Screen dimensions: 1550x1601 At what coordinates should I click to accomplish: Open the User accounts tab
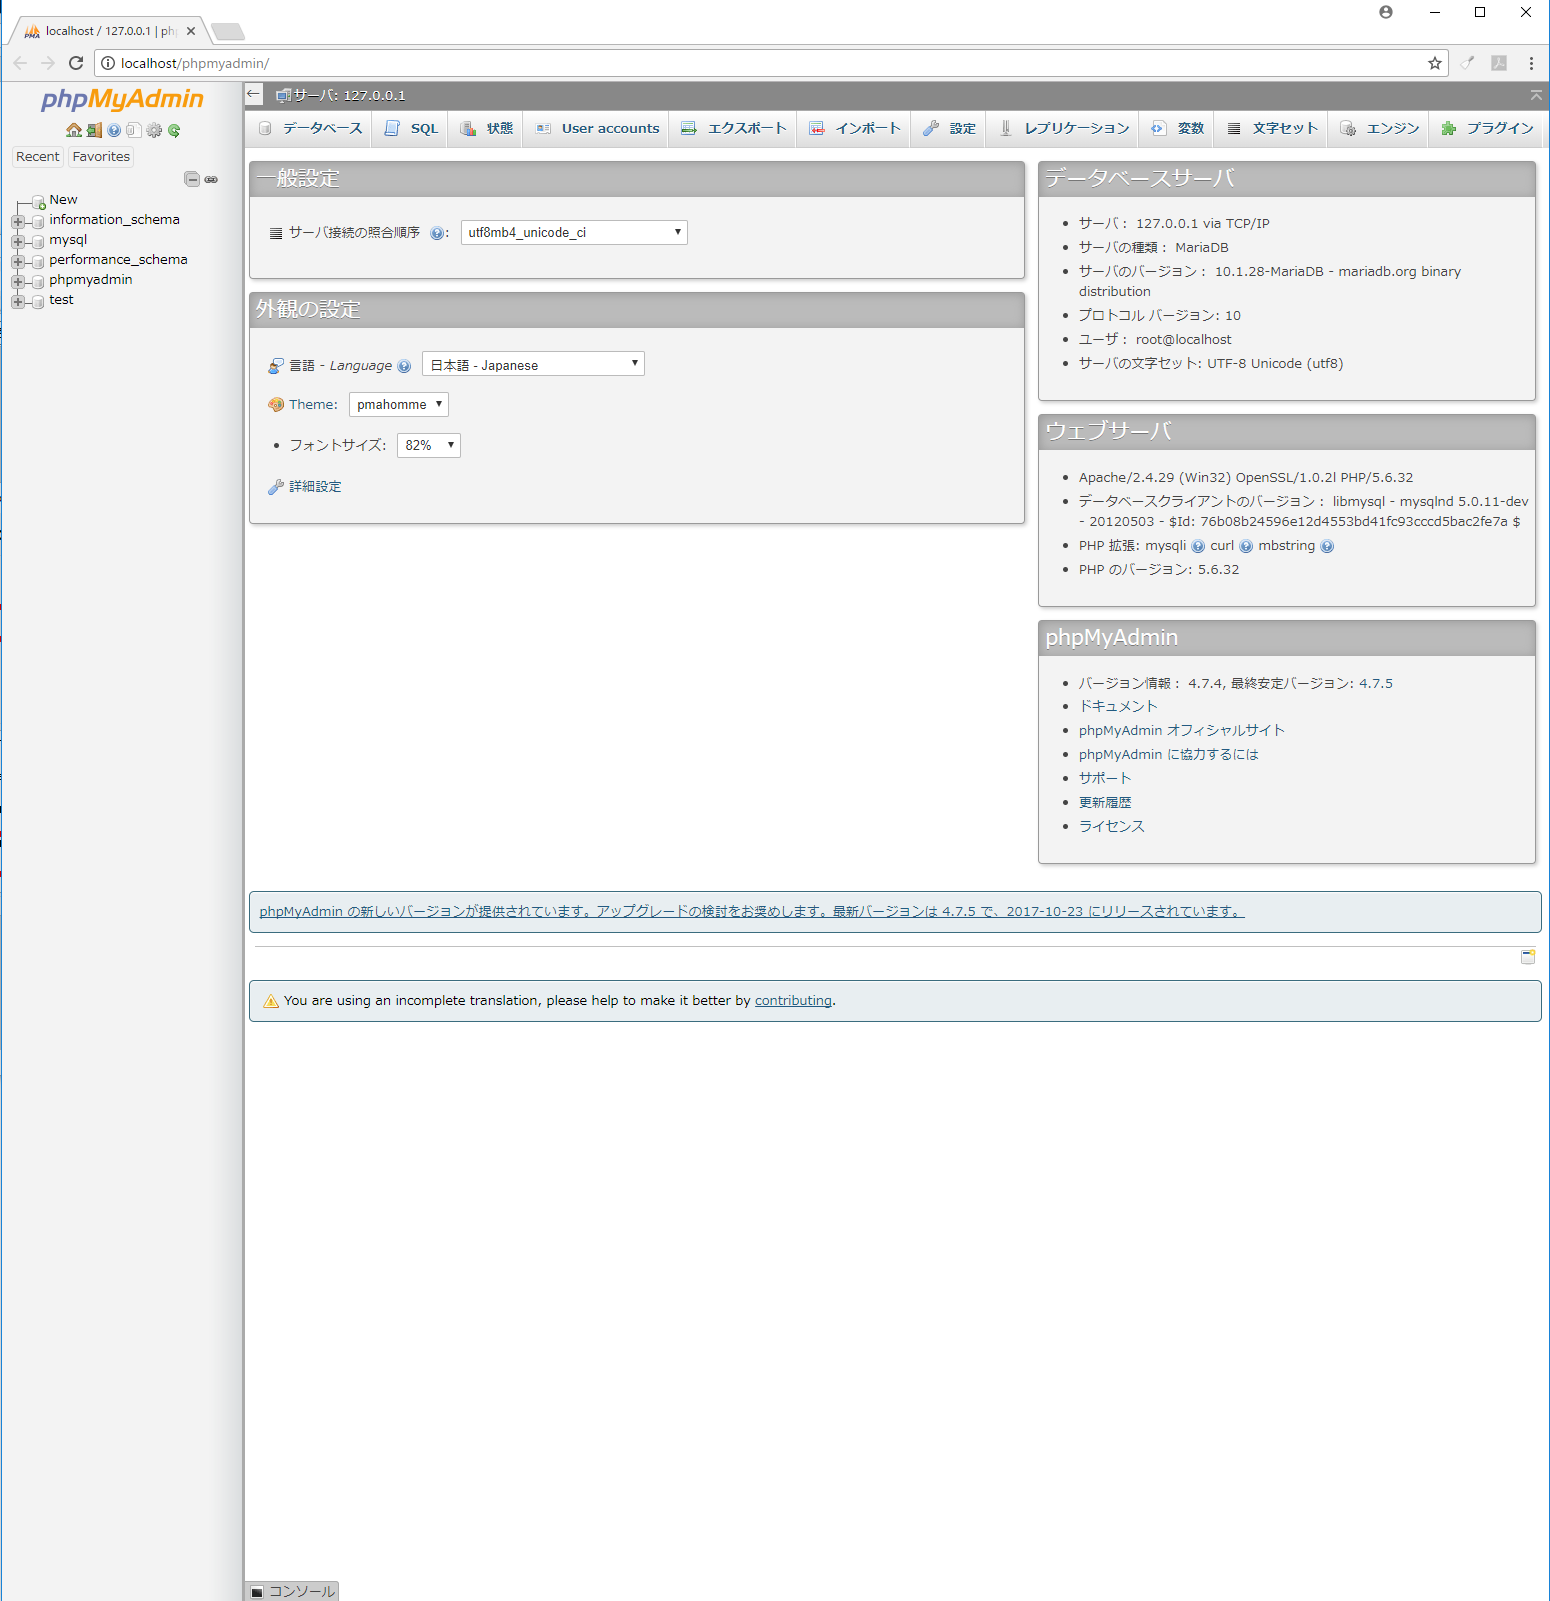point(597,128)
